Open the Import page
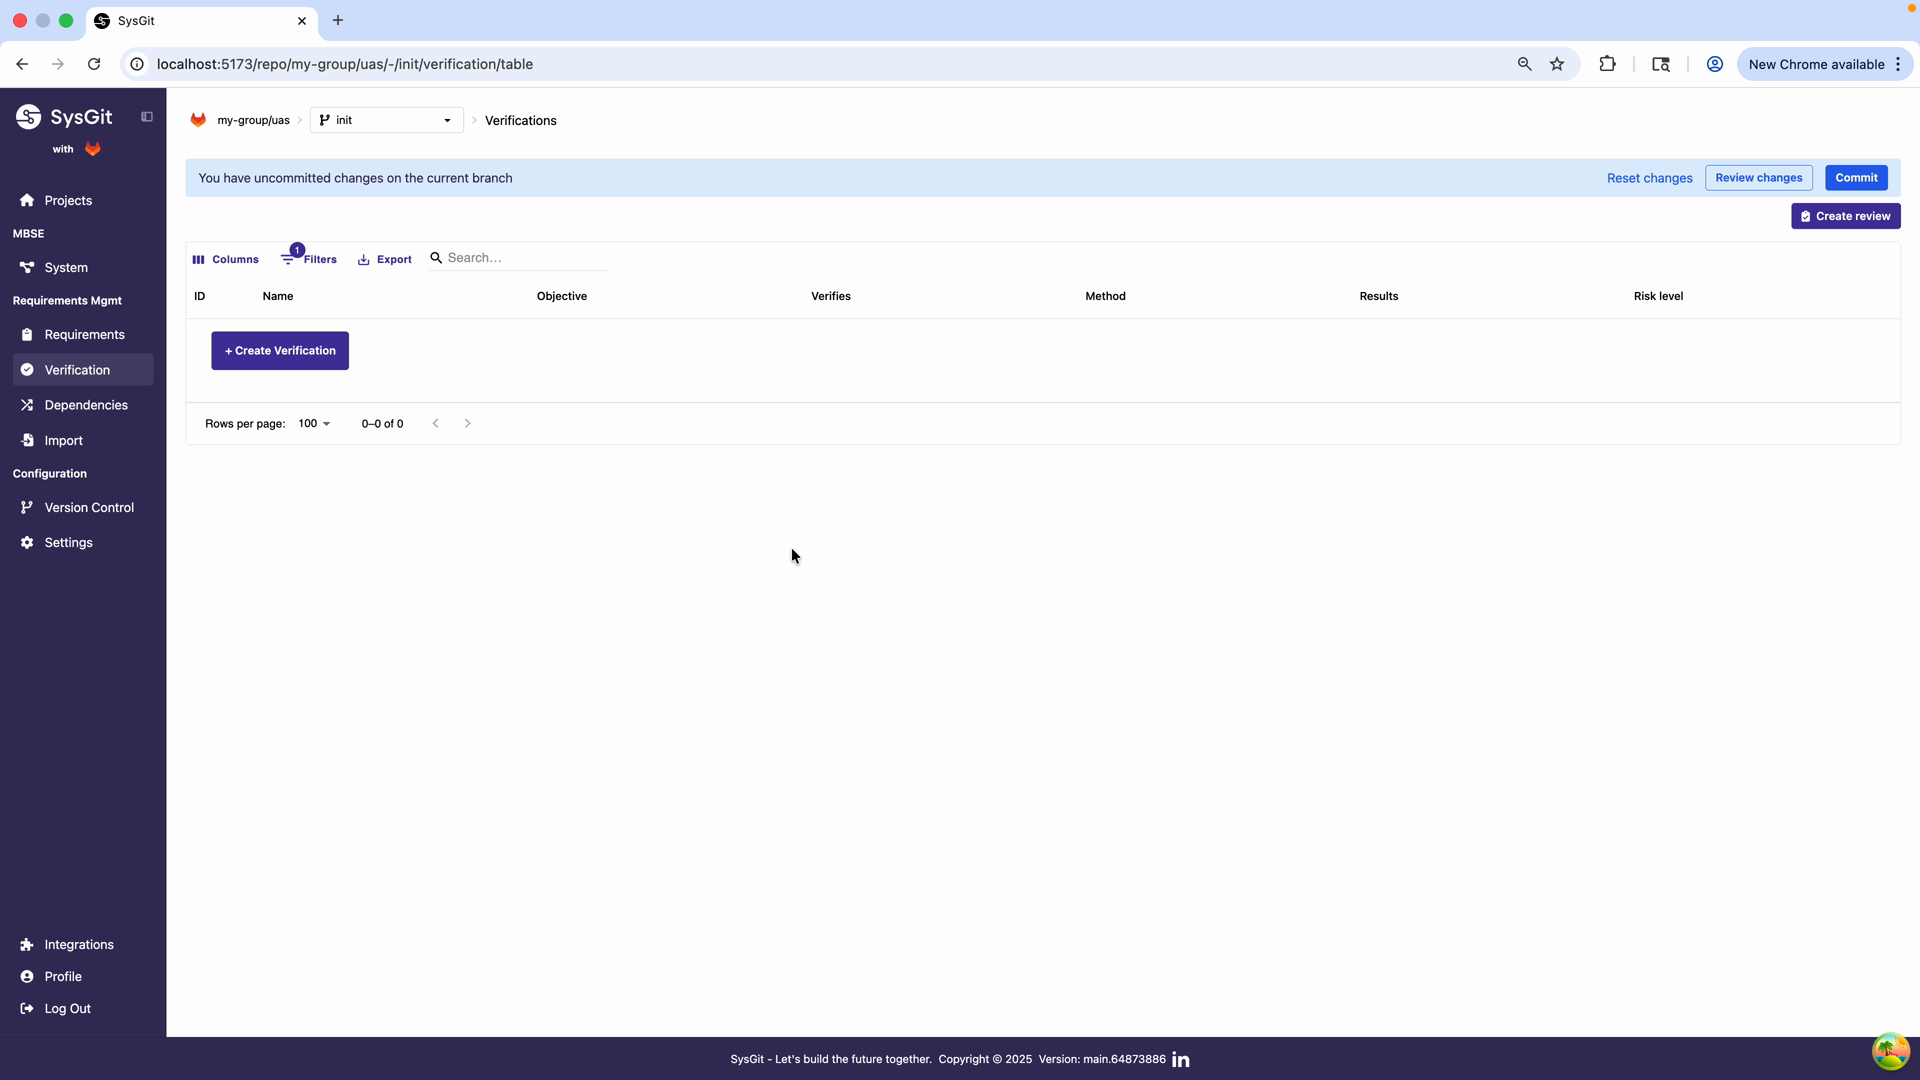 pyautogui.click(x=63, y=440)
